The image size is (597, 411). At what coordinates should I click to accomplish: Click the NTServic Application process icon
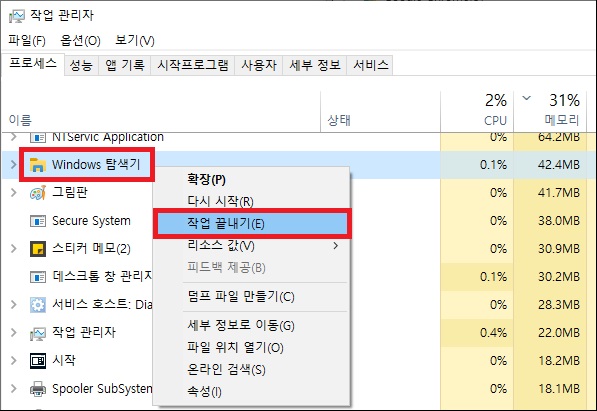coord(38,137)
